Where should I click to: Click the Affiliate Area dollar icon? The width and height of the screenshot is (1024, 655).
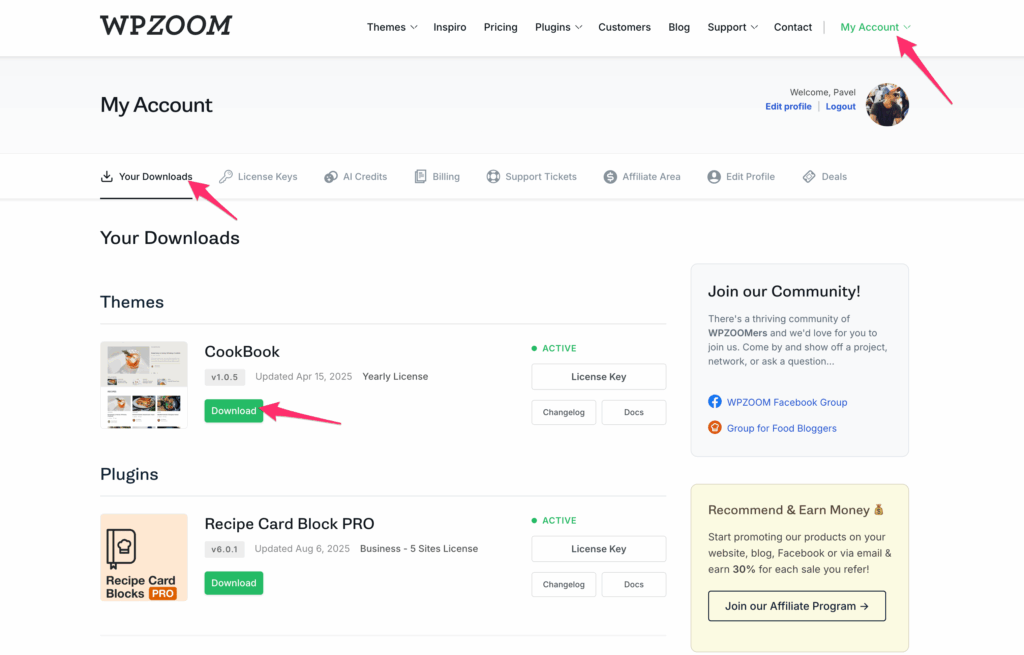610,177
